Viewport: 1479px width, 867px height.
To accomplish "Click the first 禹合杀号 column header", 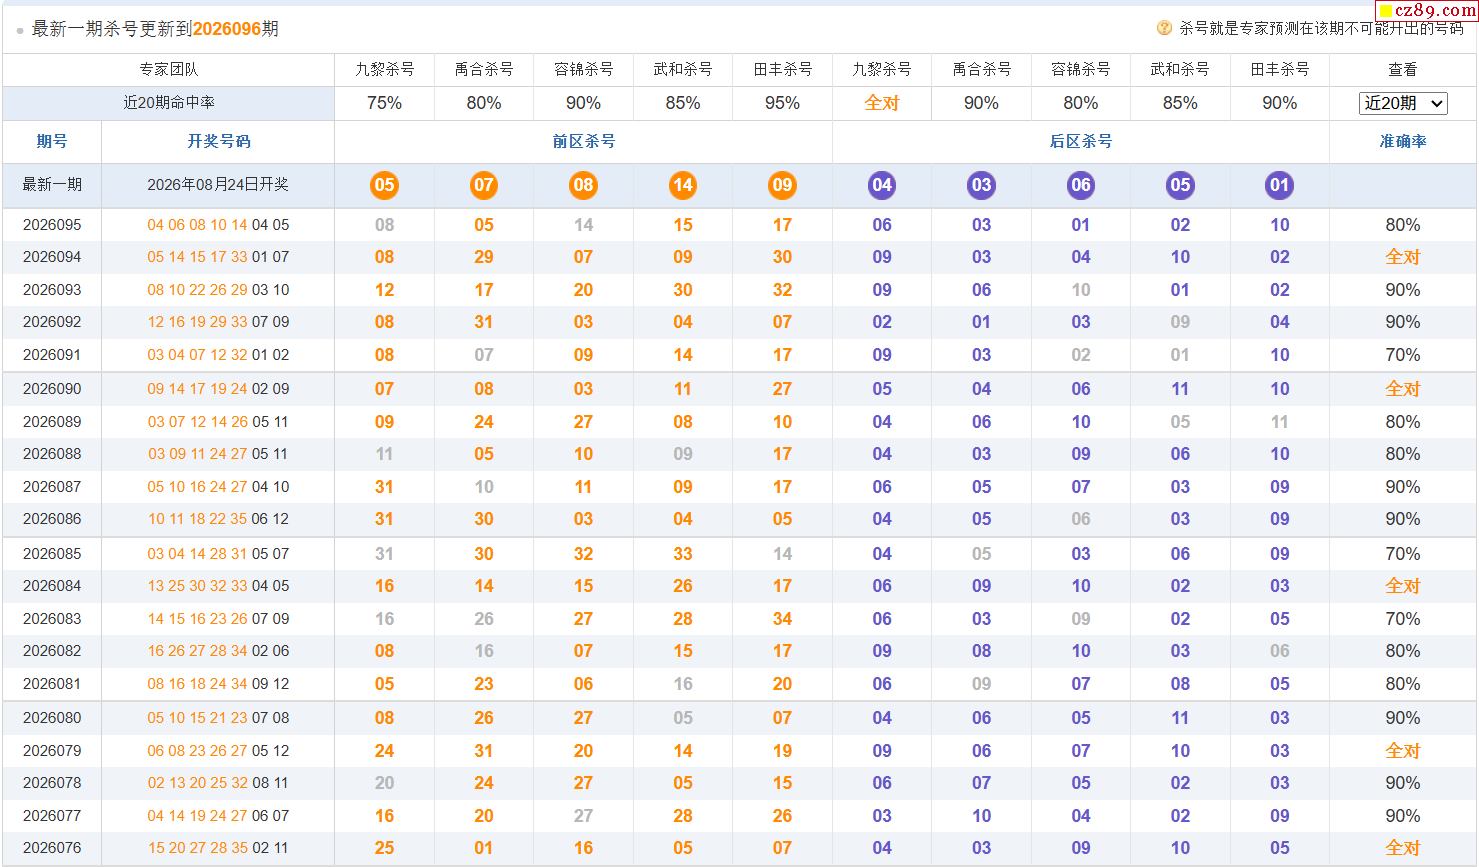I will [484, 70].
